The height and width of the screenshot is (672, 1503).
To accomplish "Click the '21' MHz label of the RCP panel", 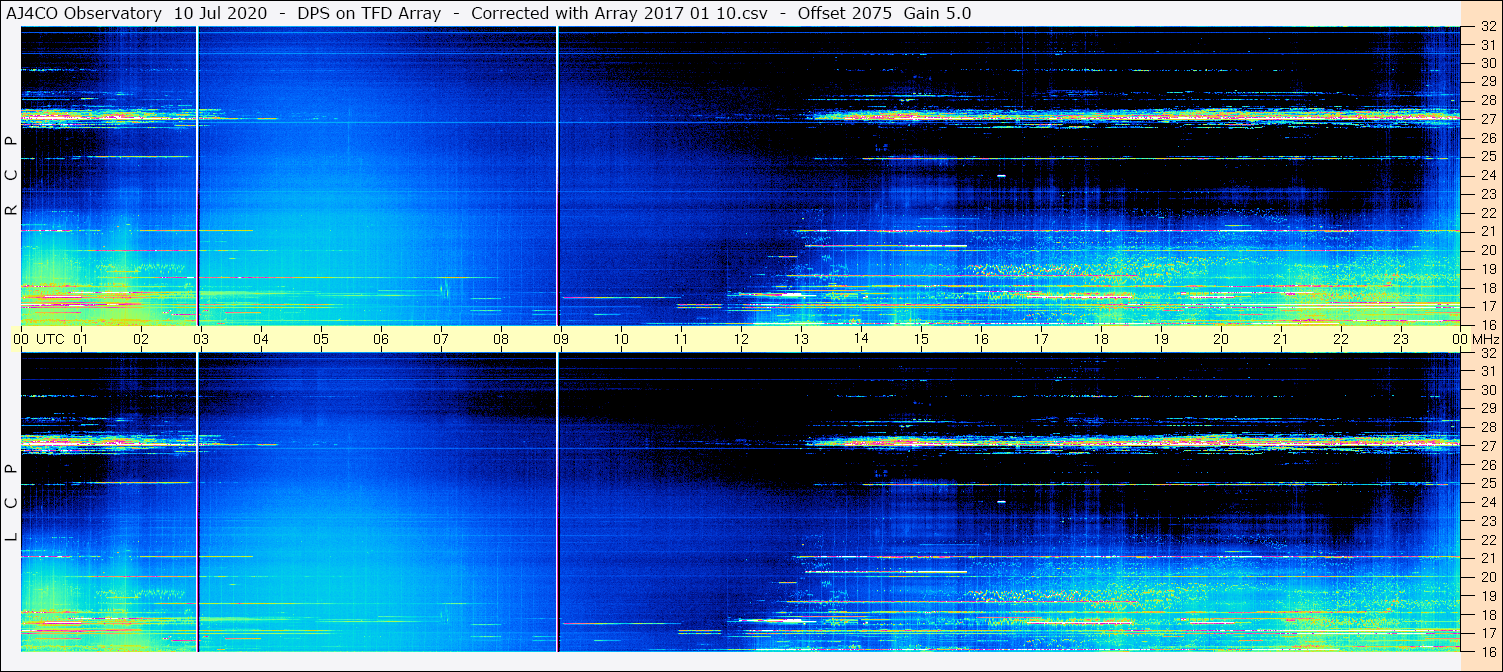I will (x=1487, y=231).
